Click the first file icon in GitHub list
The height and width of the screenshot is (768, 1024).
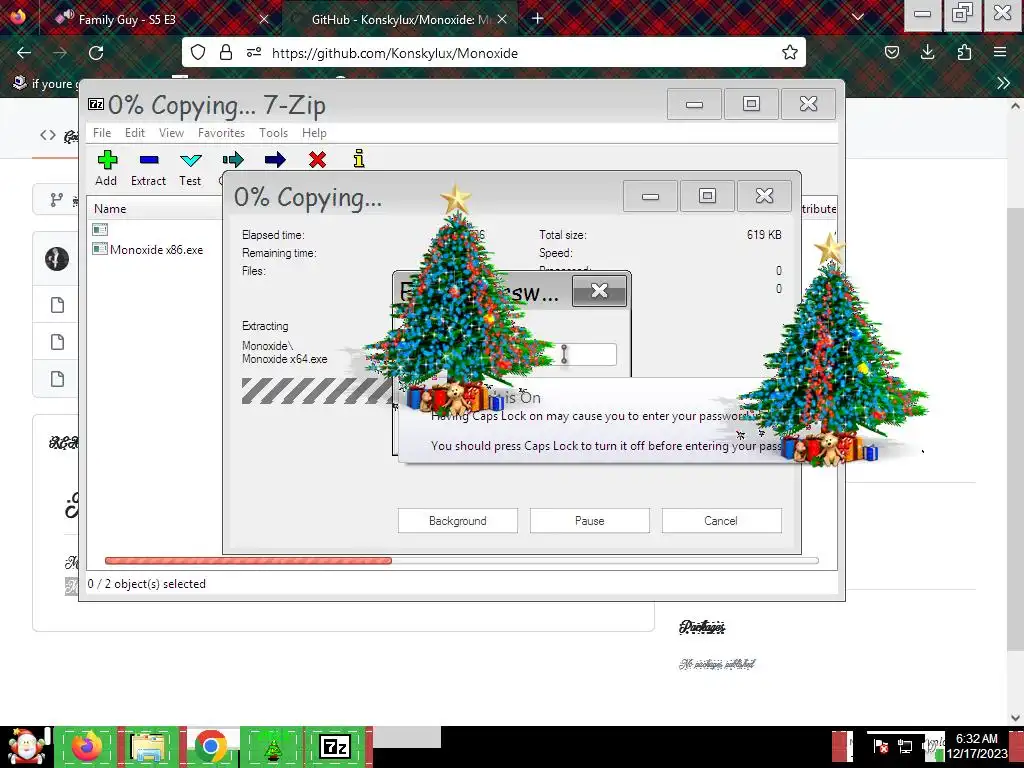[57, 305]
